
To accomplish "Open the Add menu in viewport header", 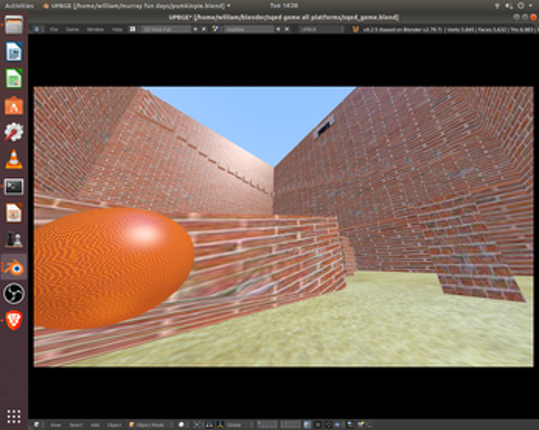I will (x=95, y=425).
